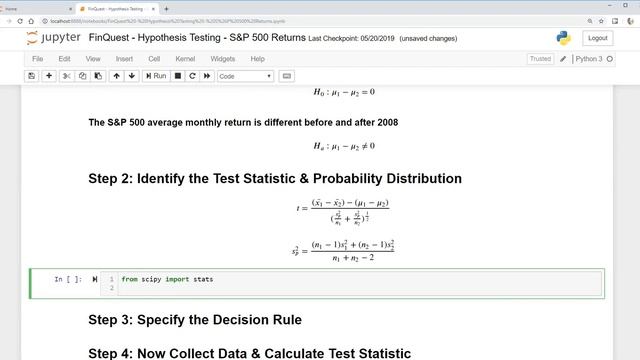This screenshot has width=640, height=360.
Task: Move selected cell down arrow
Action: click(132, 76)
